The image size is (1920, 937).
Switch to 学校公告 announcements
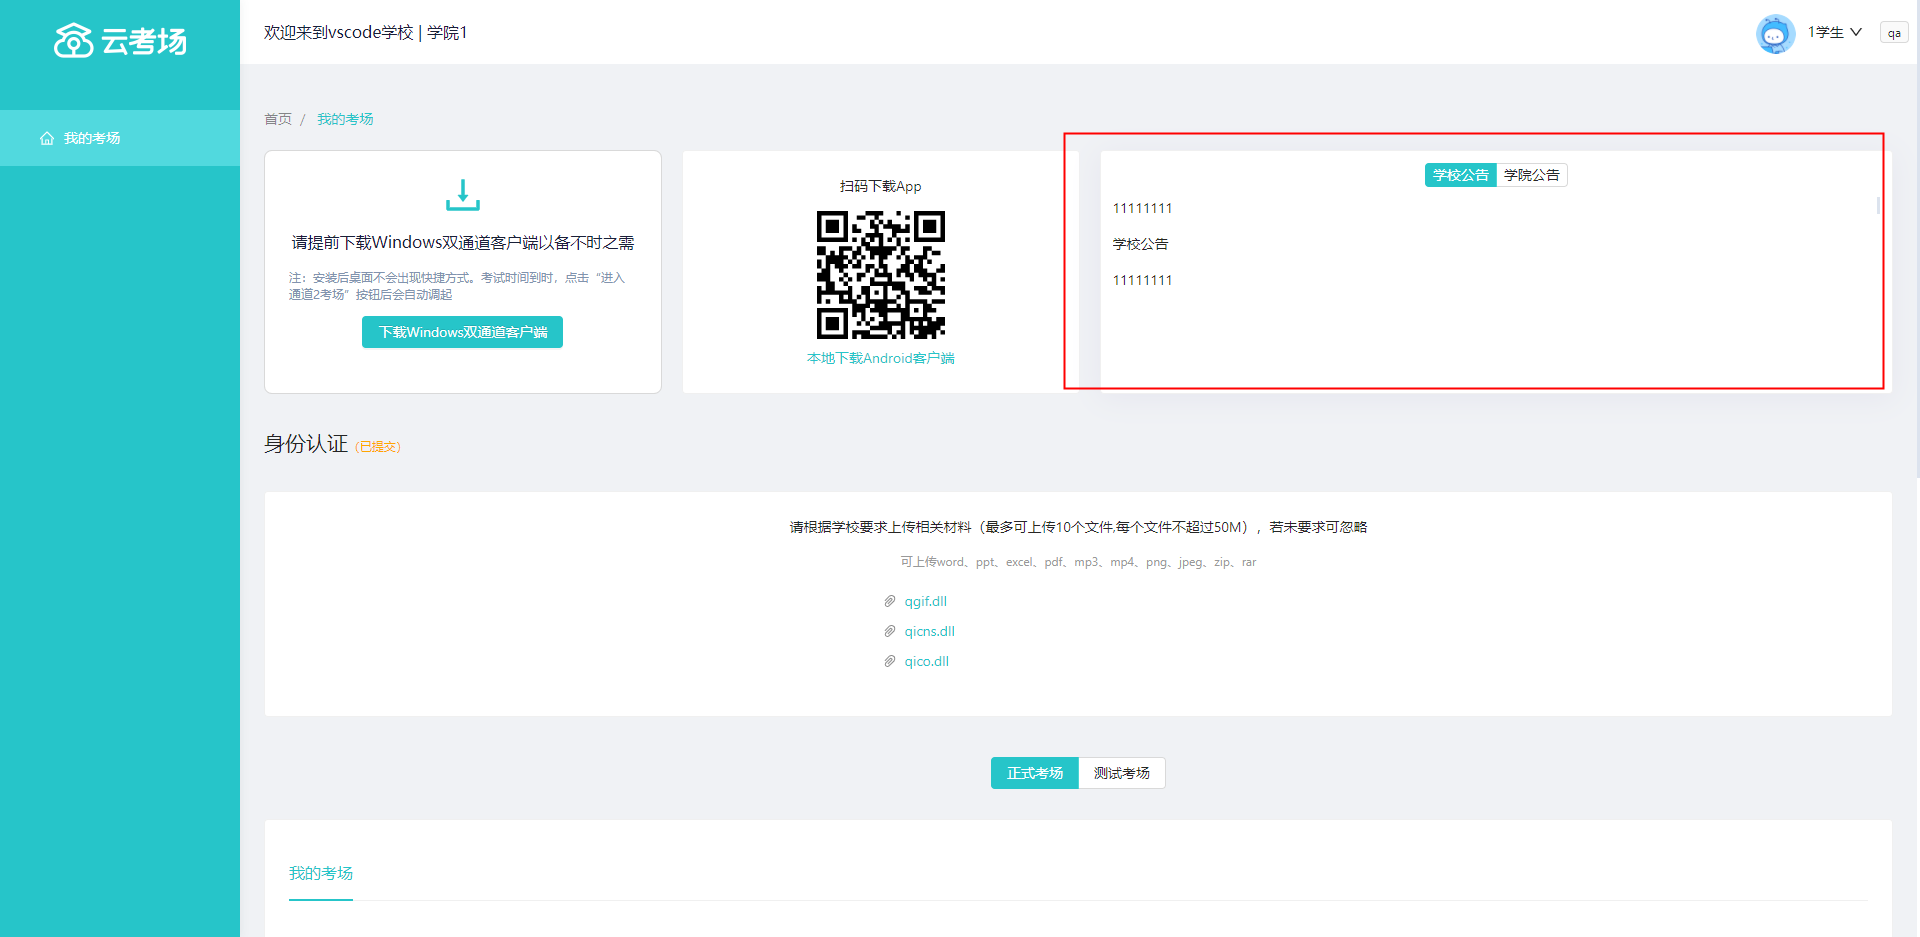point(1460,175)
